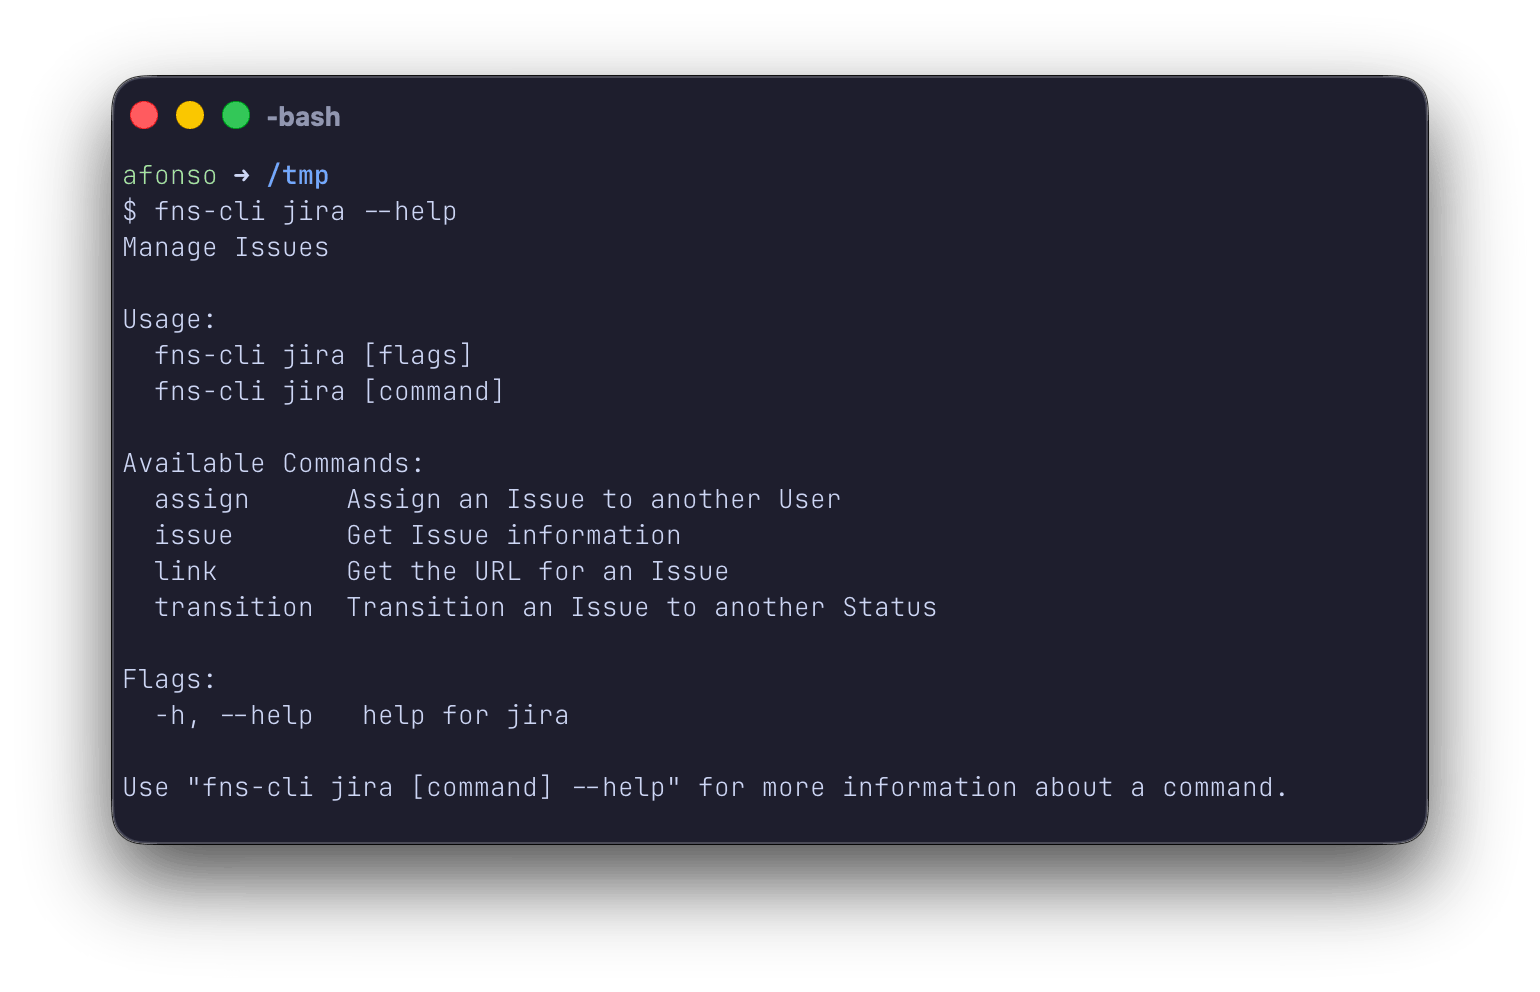1540x992 pixels.
Task: Click the link subcommand label
Action: point(185,571)
